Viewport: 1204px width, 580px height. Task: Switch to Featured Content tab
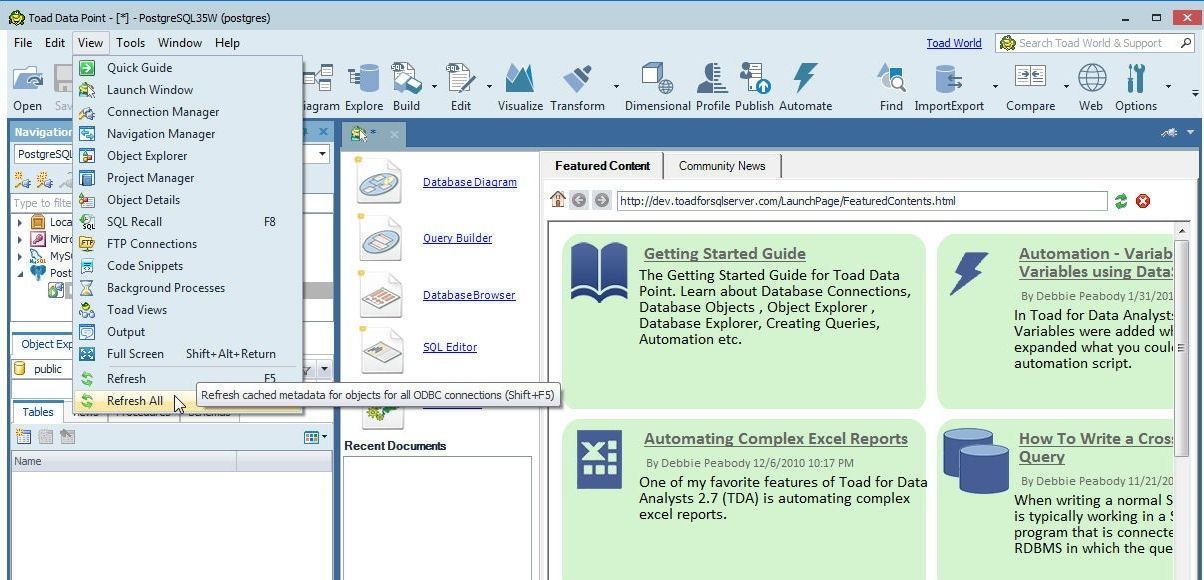point(602,166)
